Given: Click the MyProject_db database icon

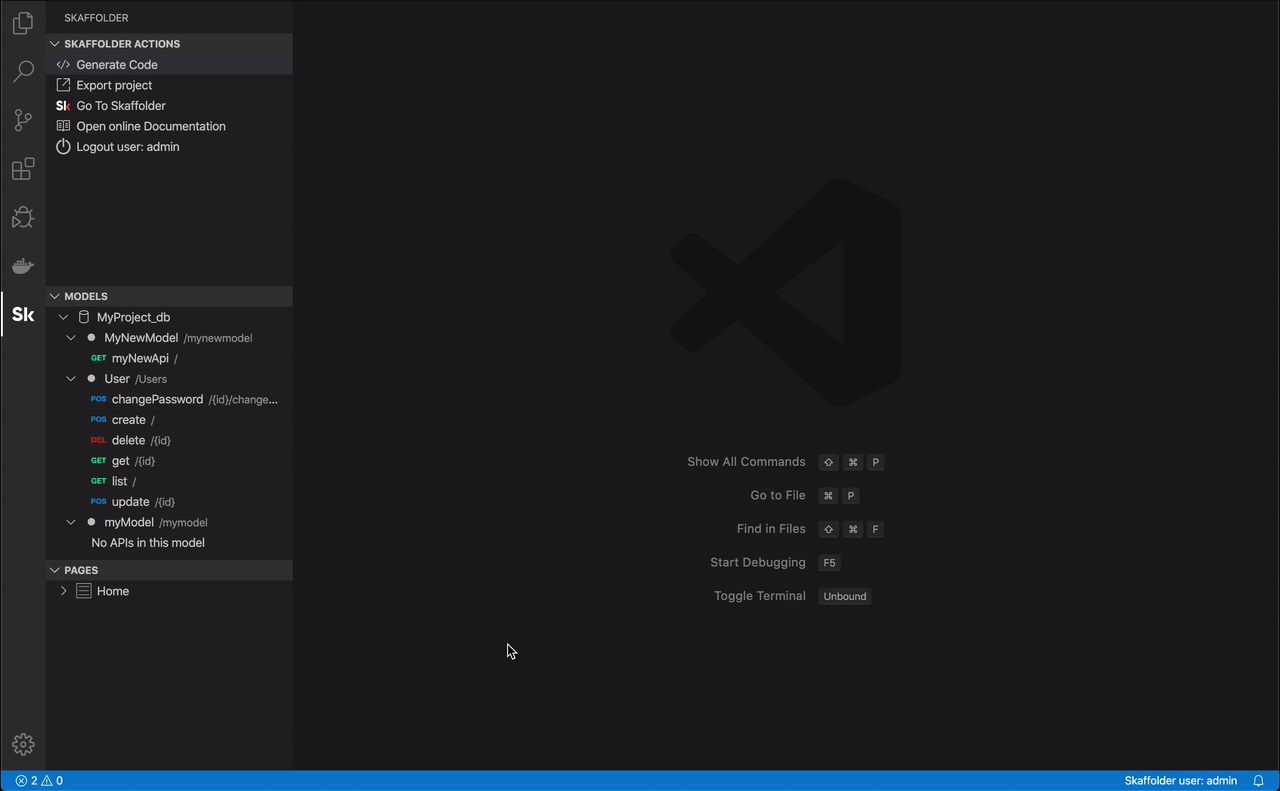Looking at the screenshot, I should tap(84, 317).
